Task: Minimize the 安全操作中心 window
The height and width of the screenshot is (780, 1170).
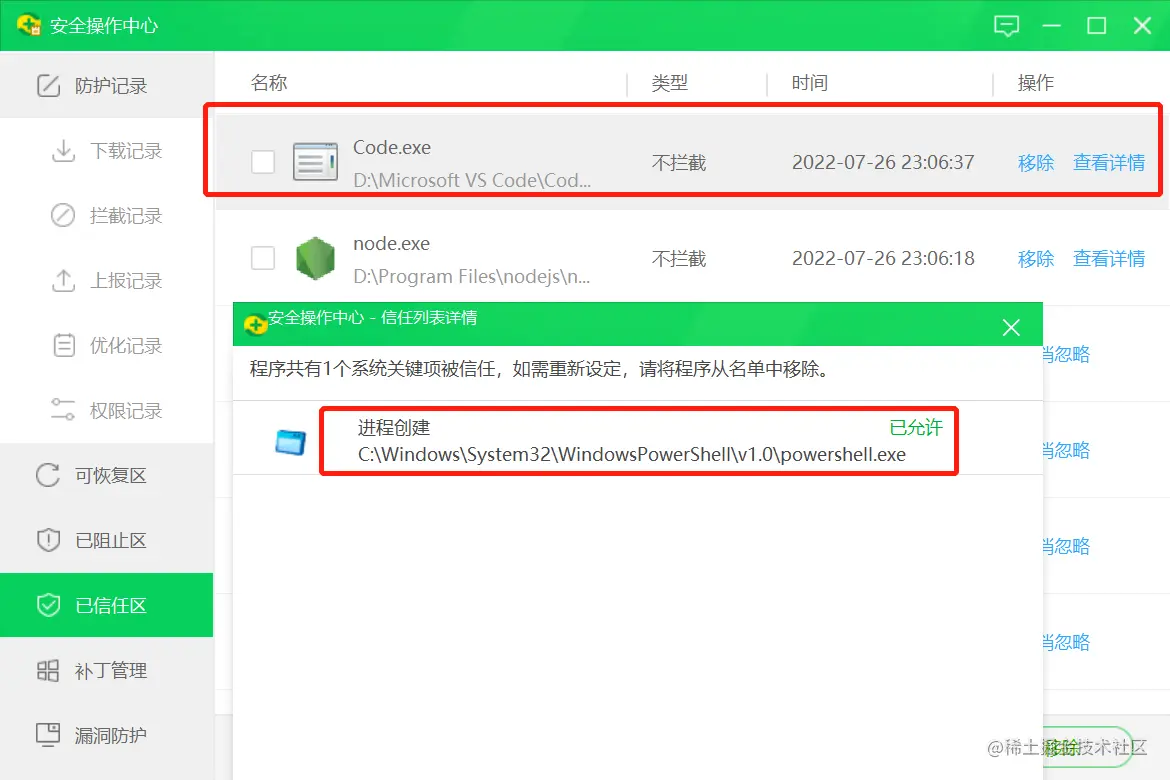Action: pyautogui.click(x=1052, y=26)
